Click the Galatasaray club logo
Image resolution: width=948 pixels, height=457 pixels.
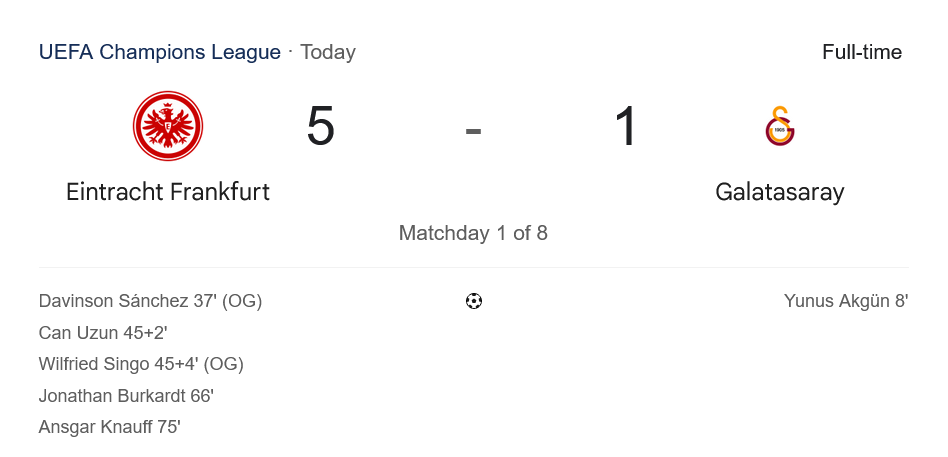coord(780,127)
